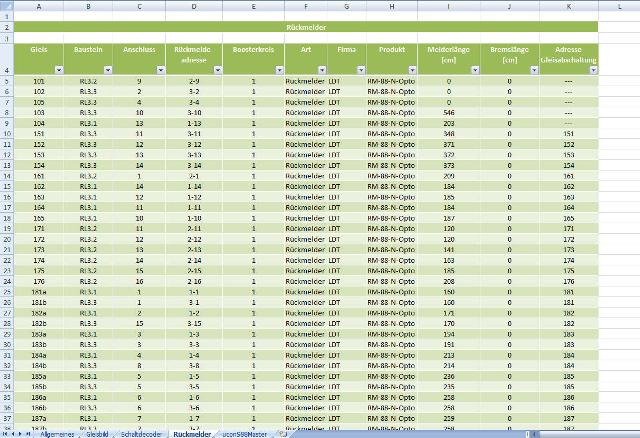The image size is (640, 438).
Task: Open the Gleis column filter dropdown
Action: [58, 70]
